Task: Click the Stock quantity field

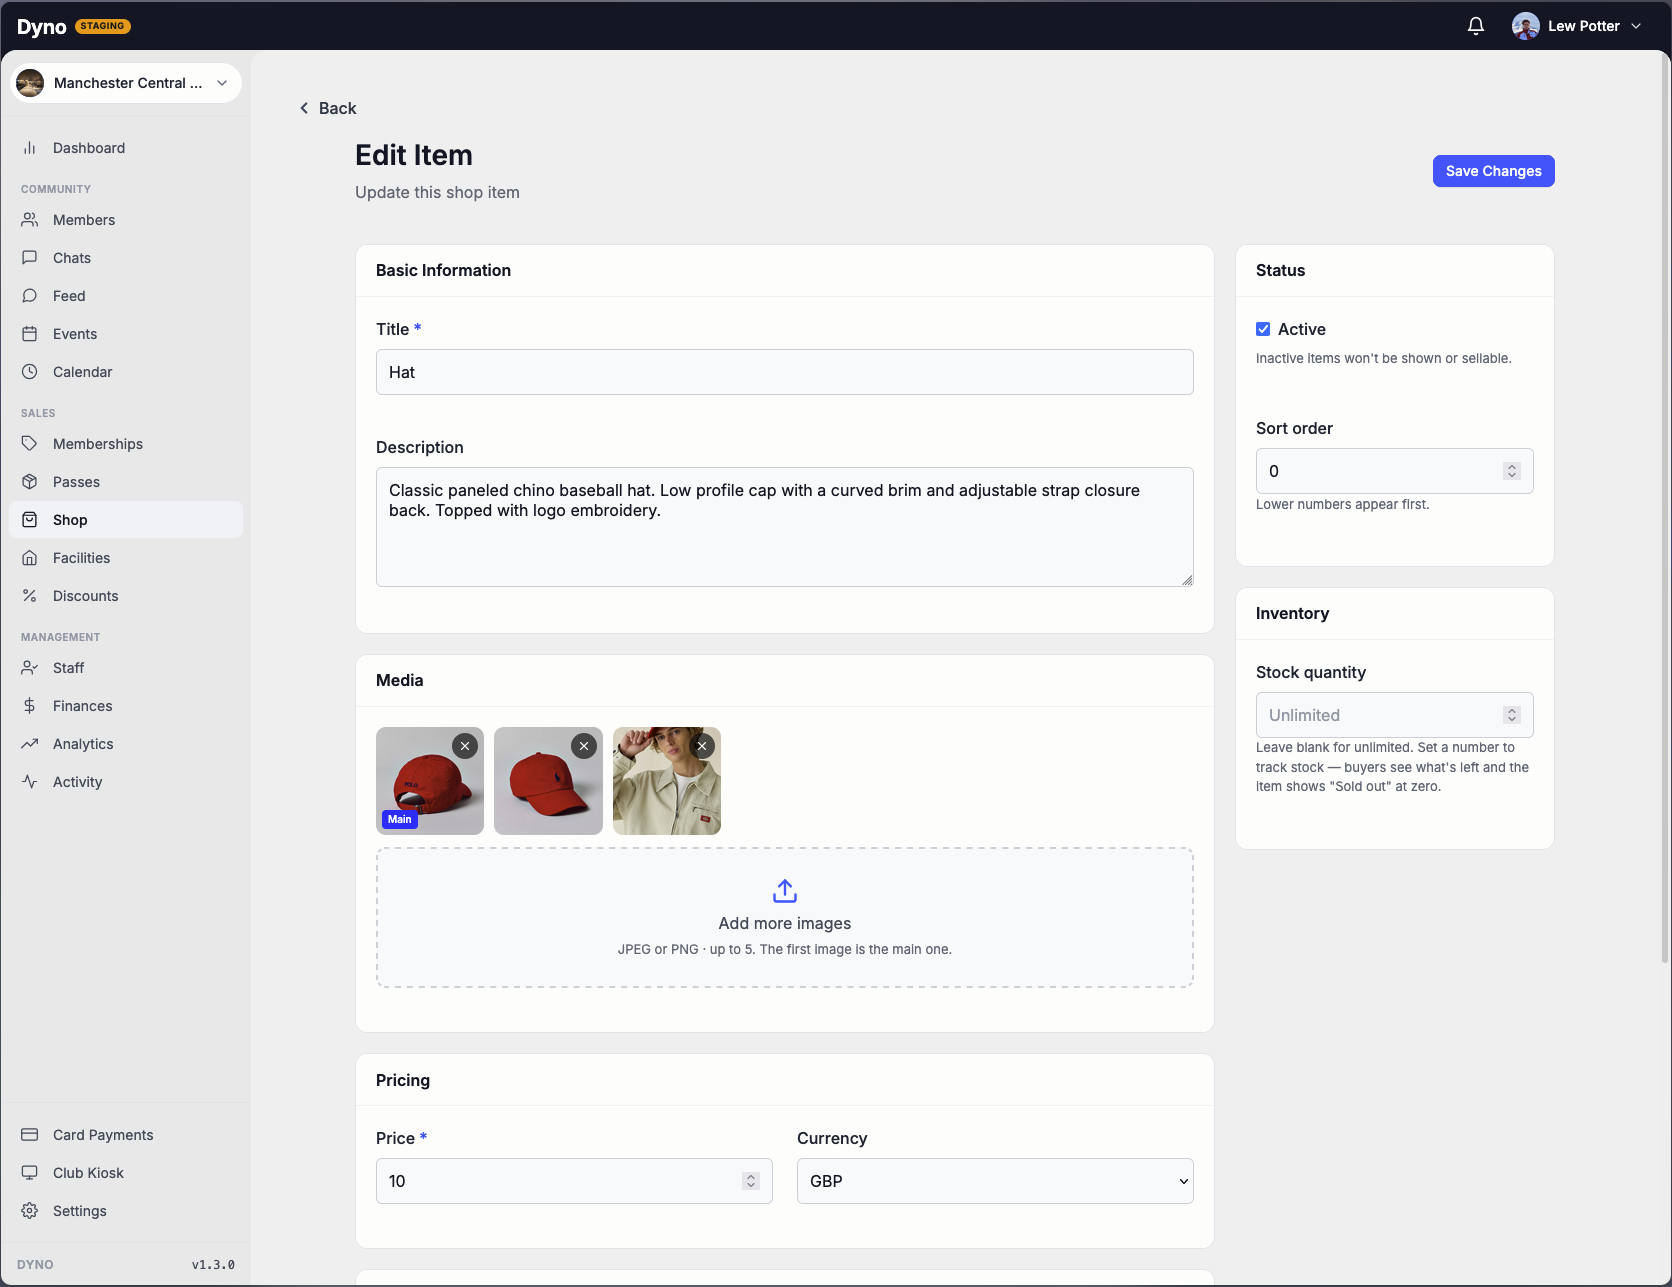Action: coord(1395,715)
